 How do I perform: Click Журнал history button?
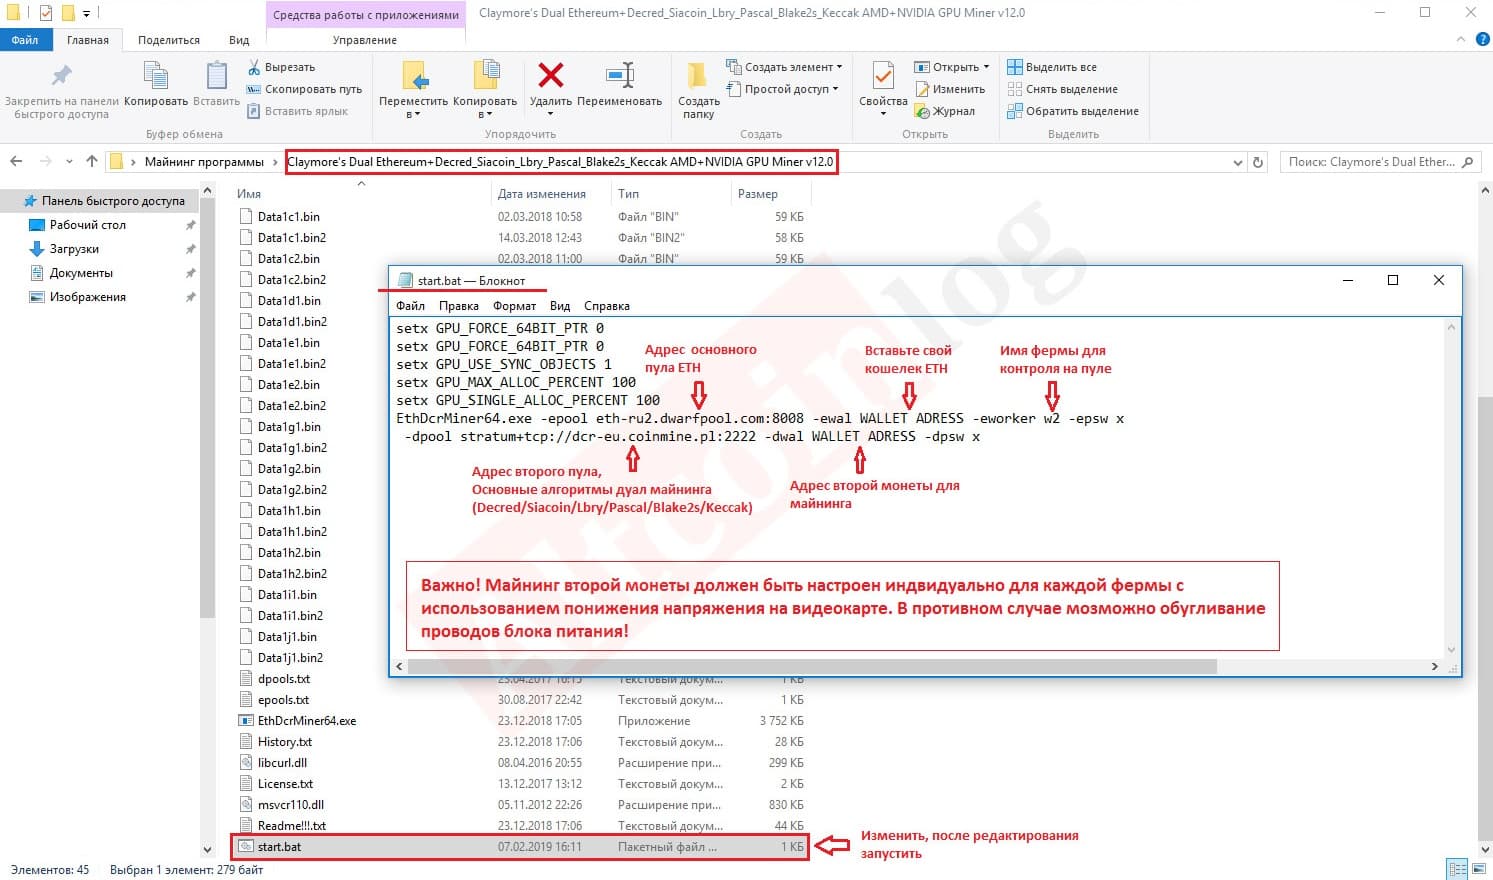pyautogui.click(x=945, y=111)
